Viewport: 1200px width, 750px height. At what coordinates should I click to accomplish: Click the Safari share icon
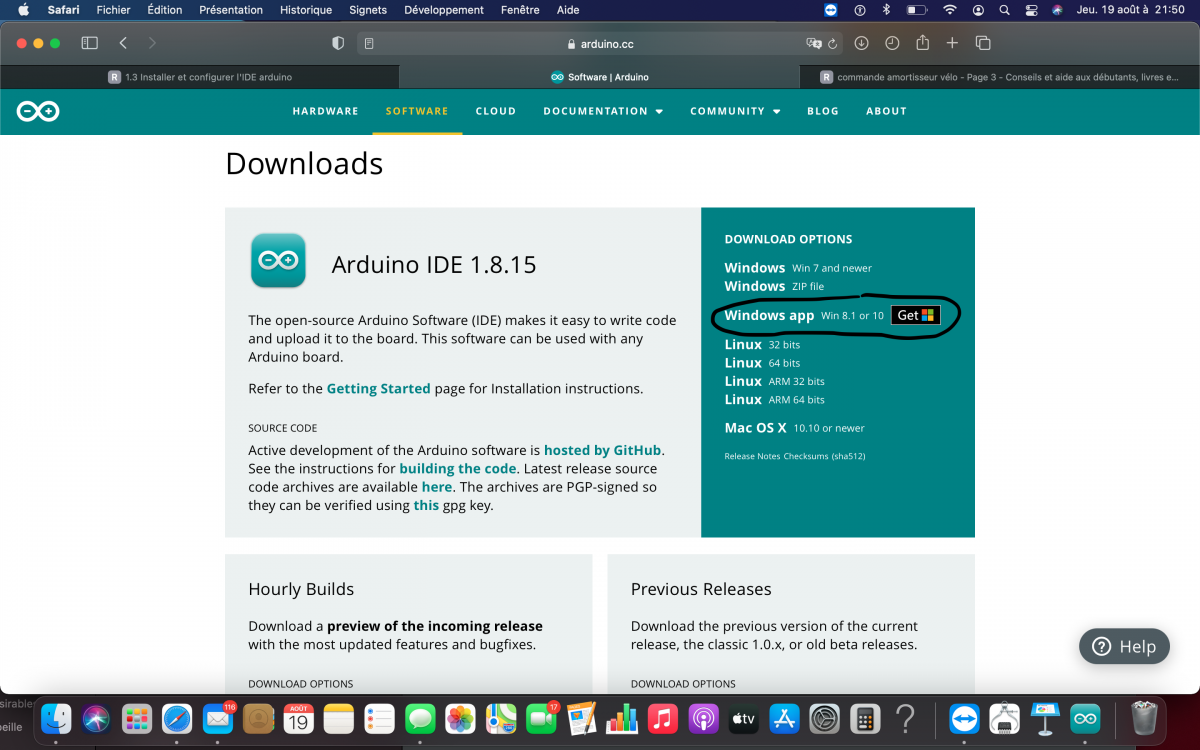[923, 42]
